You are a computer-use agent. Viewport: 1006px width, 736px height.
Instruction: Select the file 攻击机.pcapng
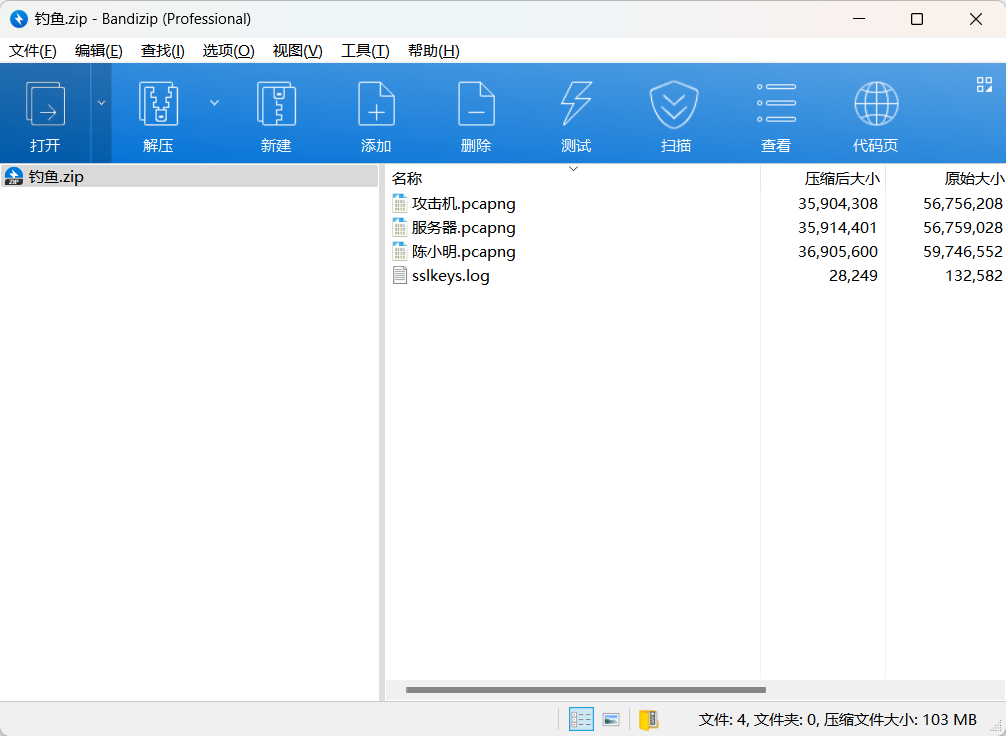463,204
